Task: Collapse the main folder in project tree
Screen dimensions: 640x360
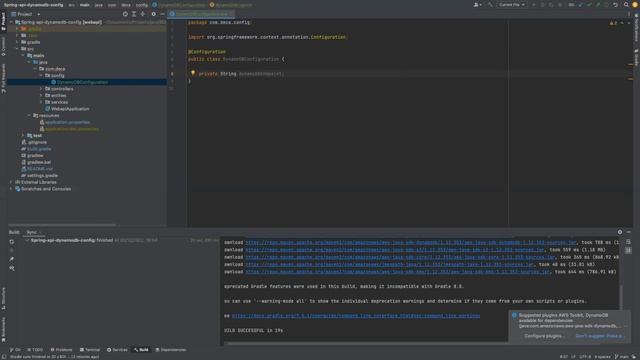Action: pos(23,56)
